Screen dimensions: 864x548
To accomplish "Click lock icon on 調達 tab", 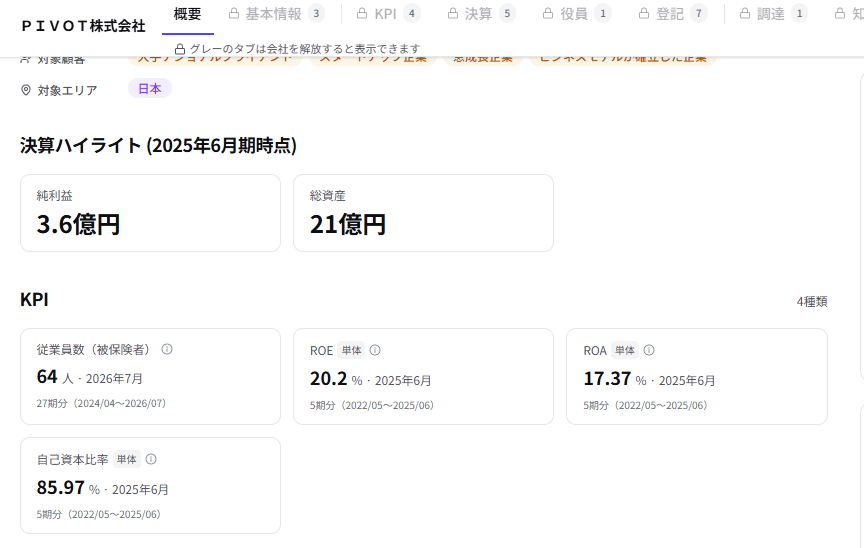I will pyautogui.click(x=745, y=13).
